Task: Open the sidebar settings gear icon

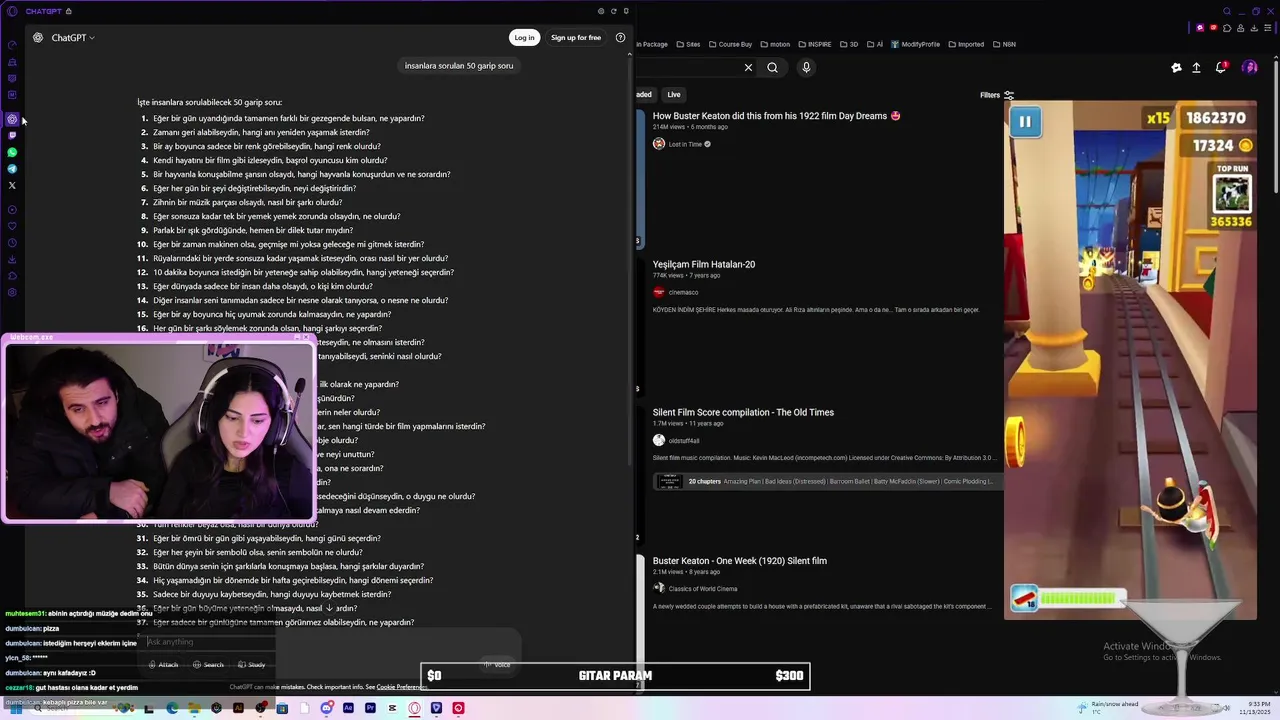Action: 12,293
